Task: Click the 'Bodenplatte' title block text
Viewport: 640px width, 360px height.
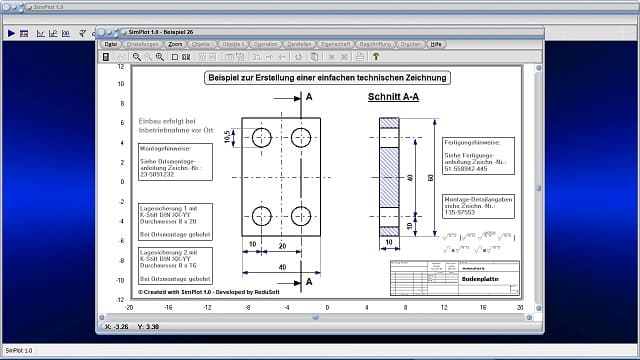Action: [480, 279]
